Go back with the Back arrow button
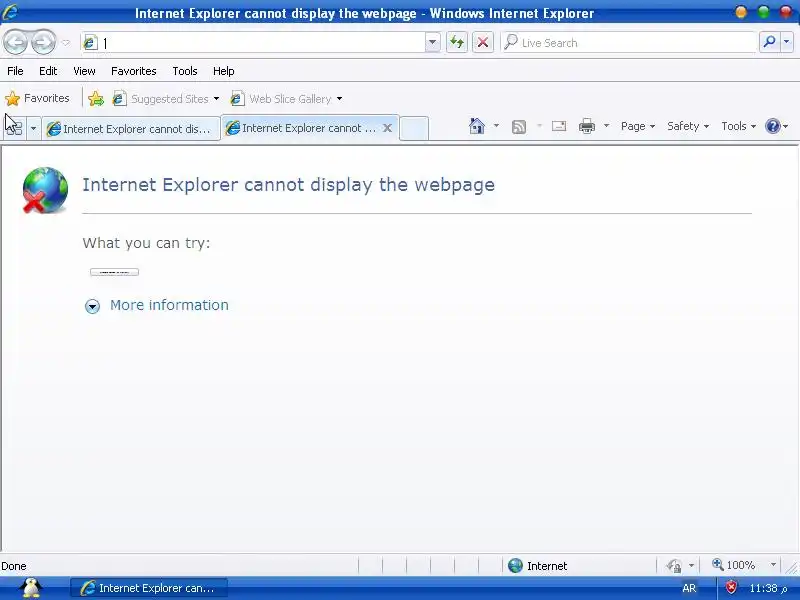 [x=15, y=42]
